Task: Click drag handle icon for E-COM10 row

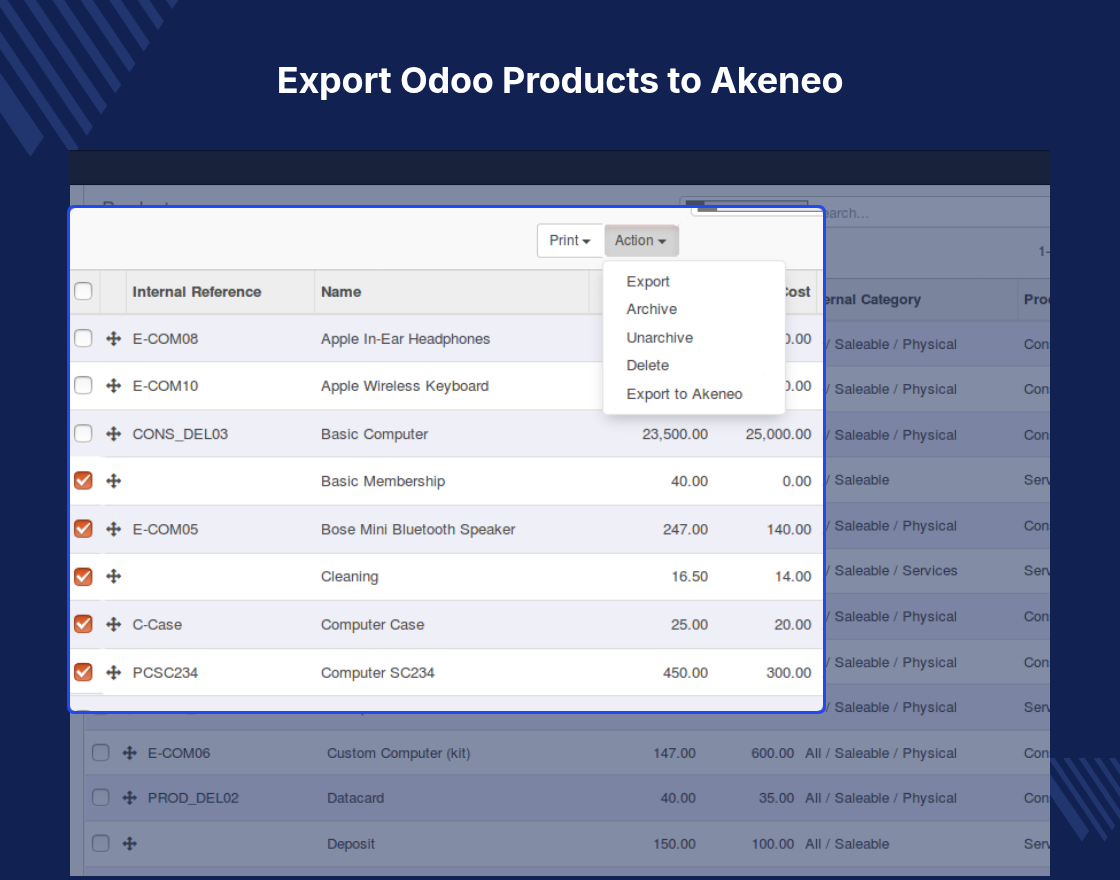Action: point(114,386)
